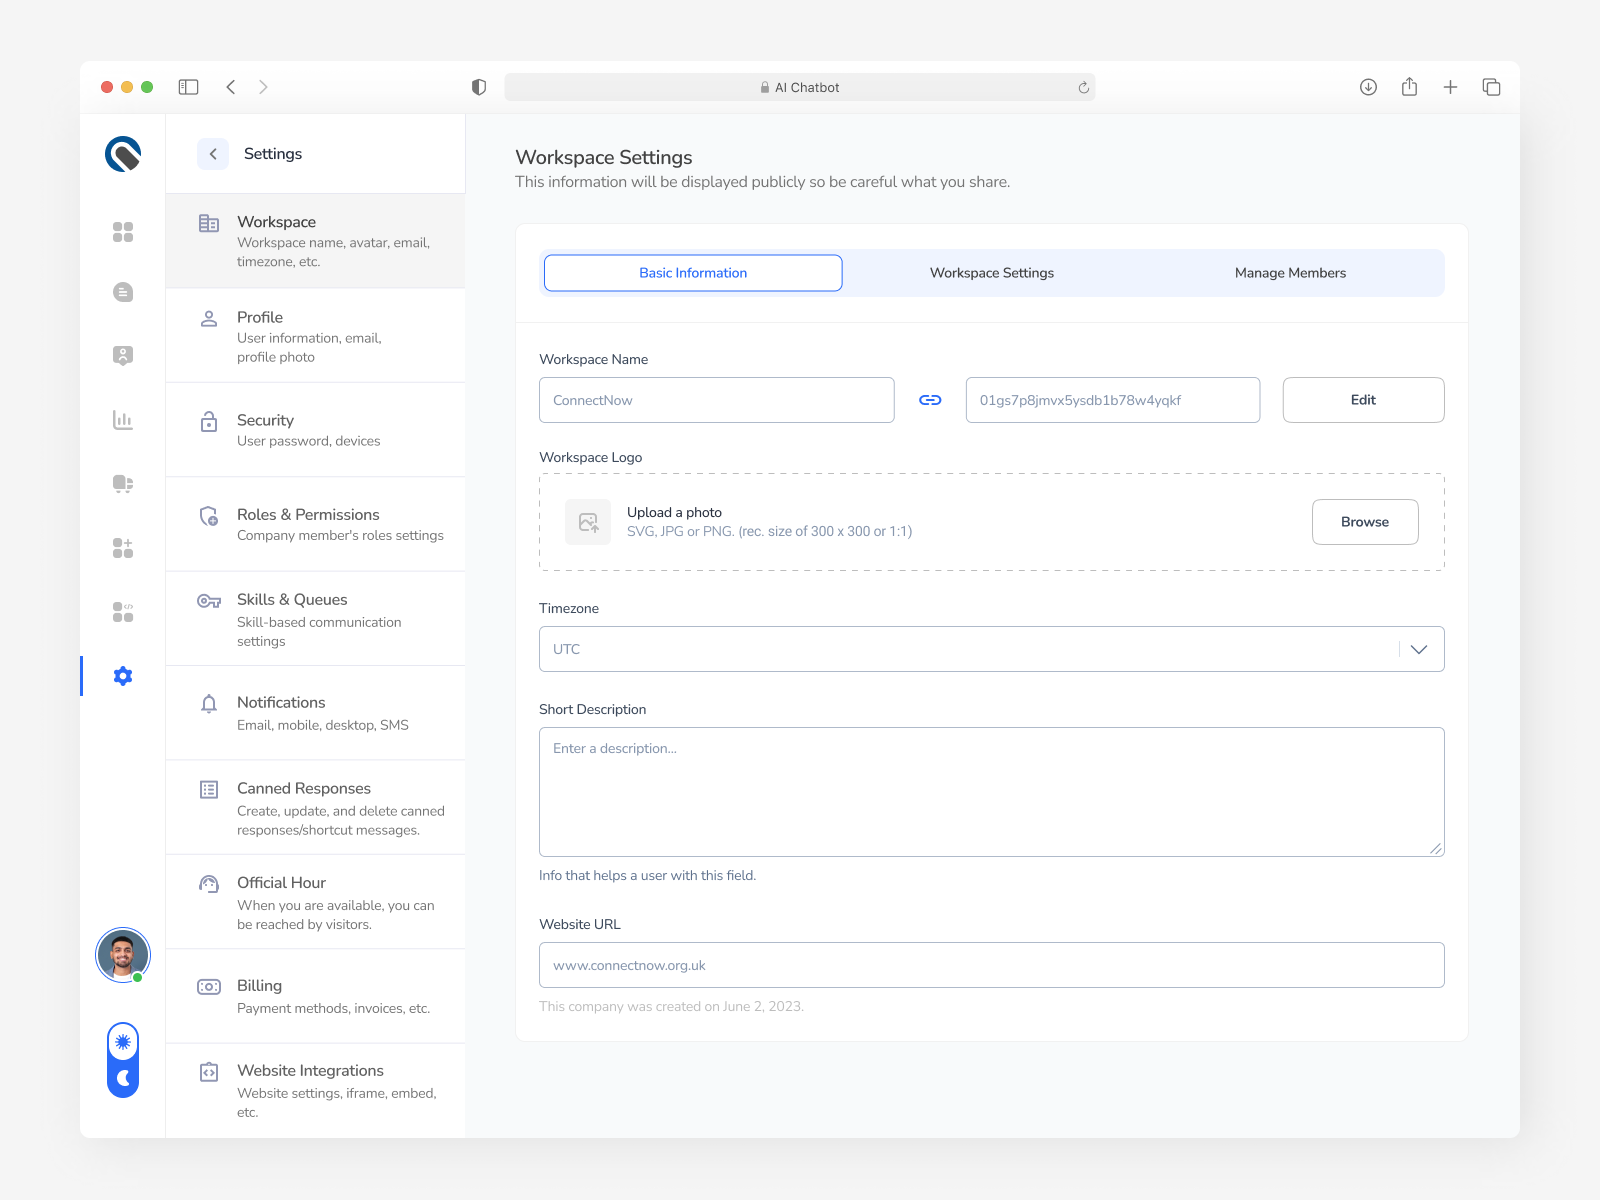The image size is (1600, 1200).
Task: Click the Edit button near workspace ID
Action: point(1363,399)
